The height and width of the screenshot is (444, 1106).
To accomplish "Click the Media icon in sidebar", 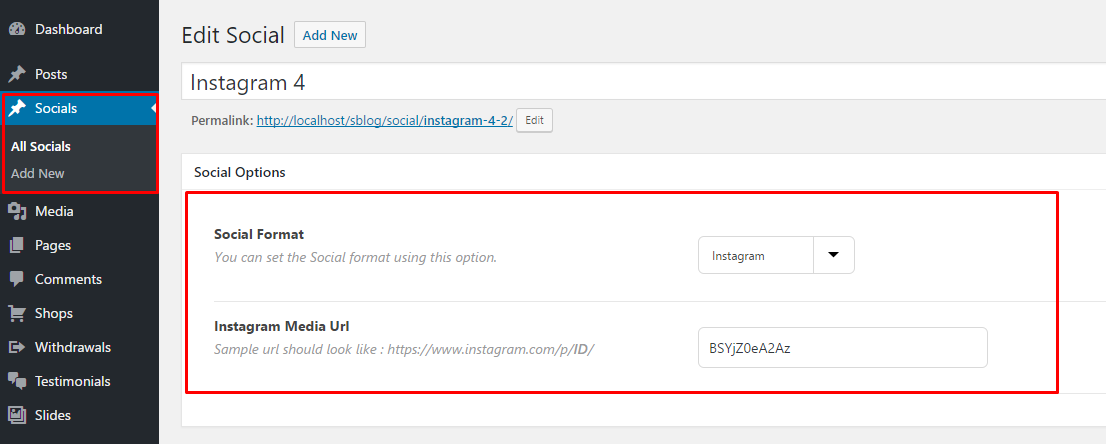I will point(17,211).
